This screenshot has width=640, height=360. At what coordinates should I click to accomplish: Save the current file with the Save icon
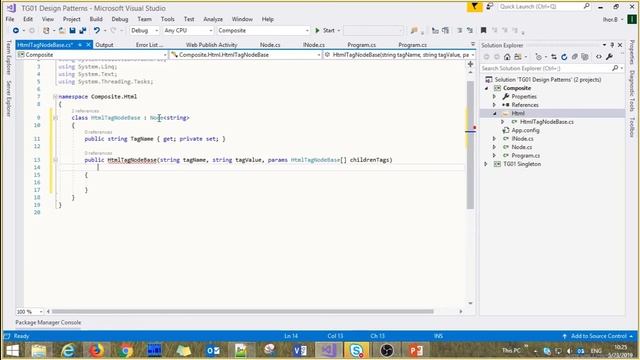tap(72, 31)
